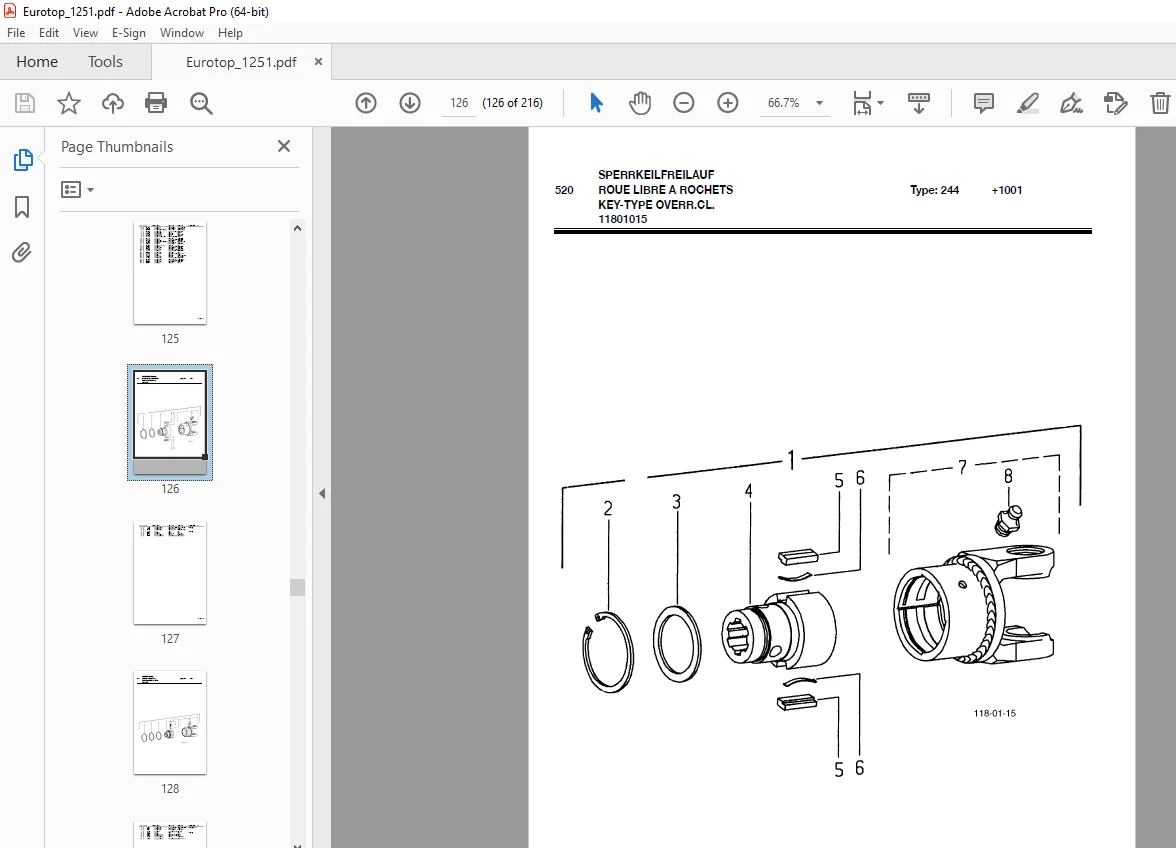
Task: Click the Delete trash icon
Action: click(x=1160, y=103)
